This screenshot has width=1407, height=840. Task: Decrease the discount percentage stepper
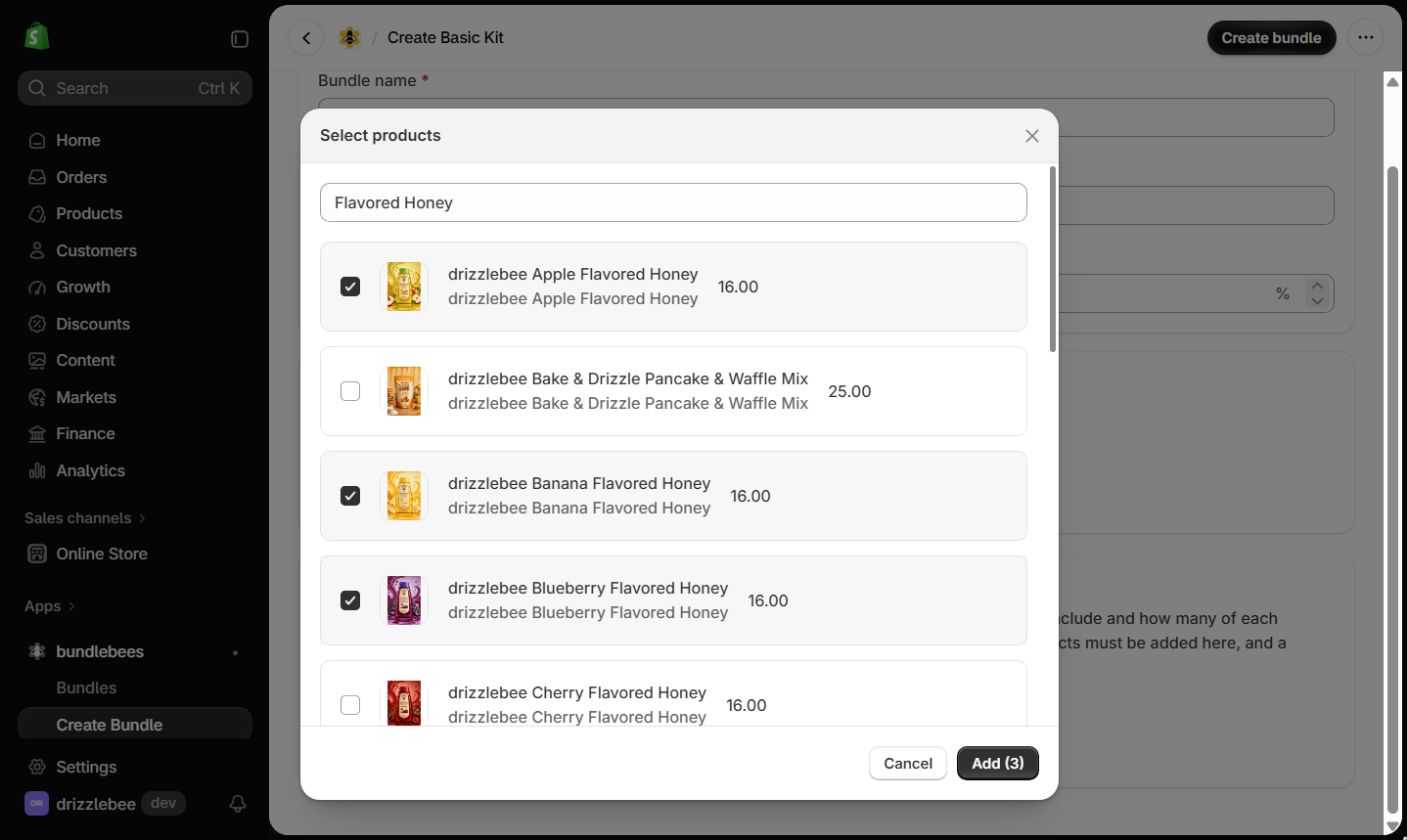1317,301
